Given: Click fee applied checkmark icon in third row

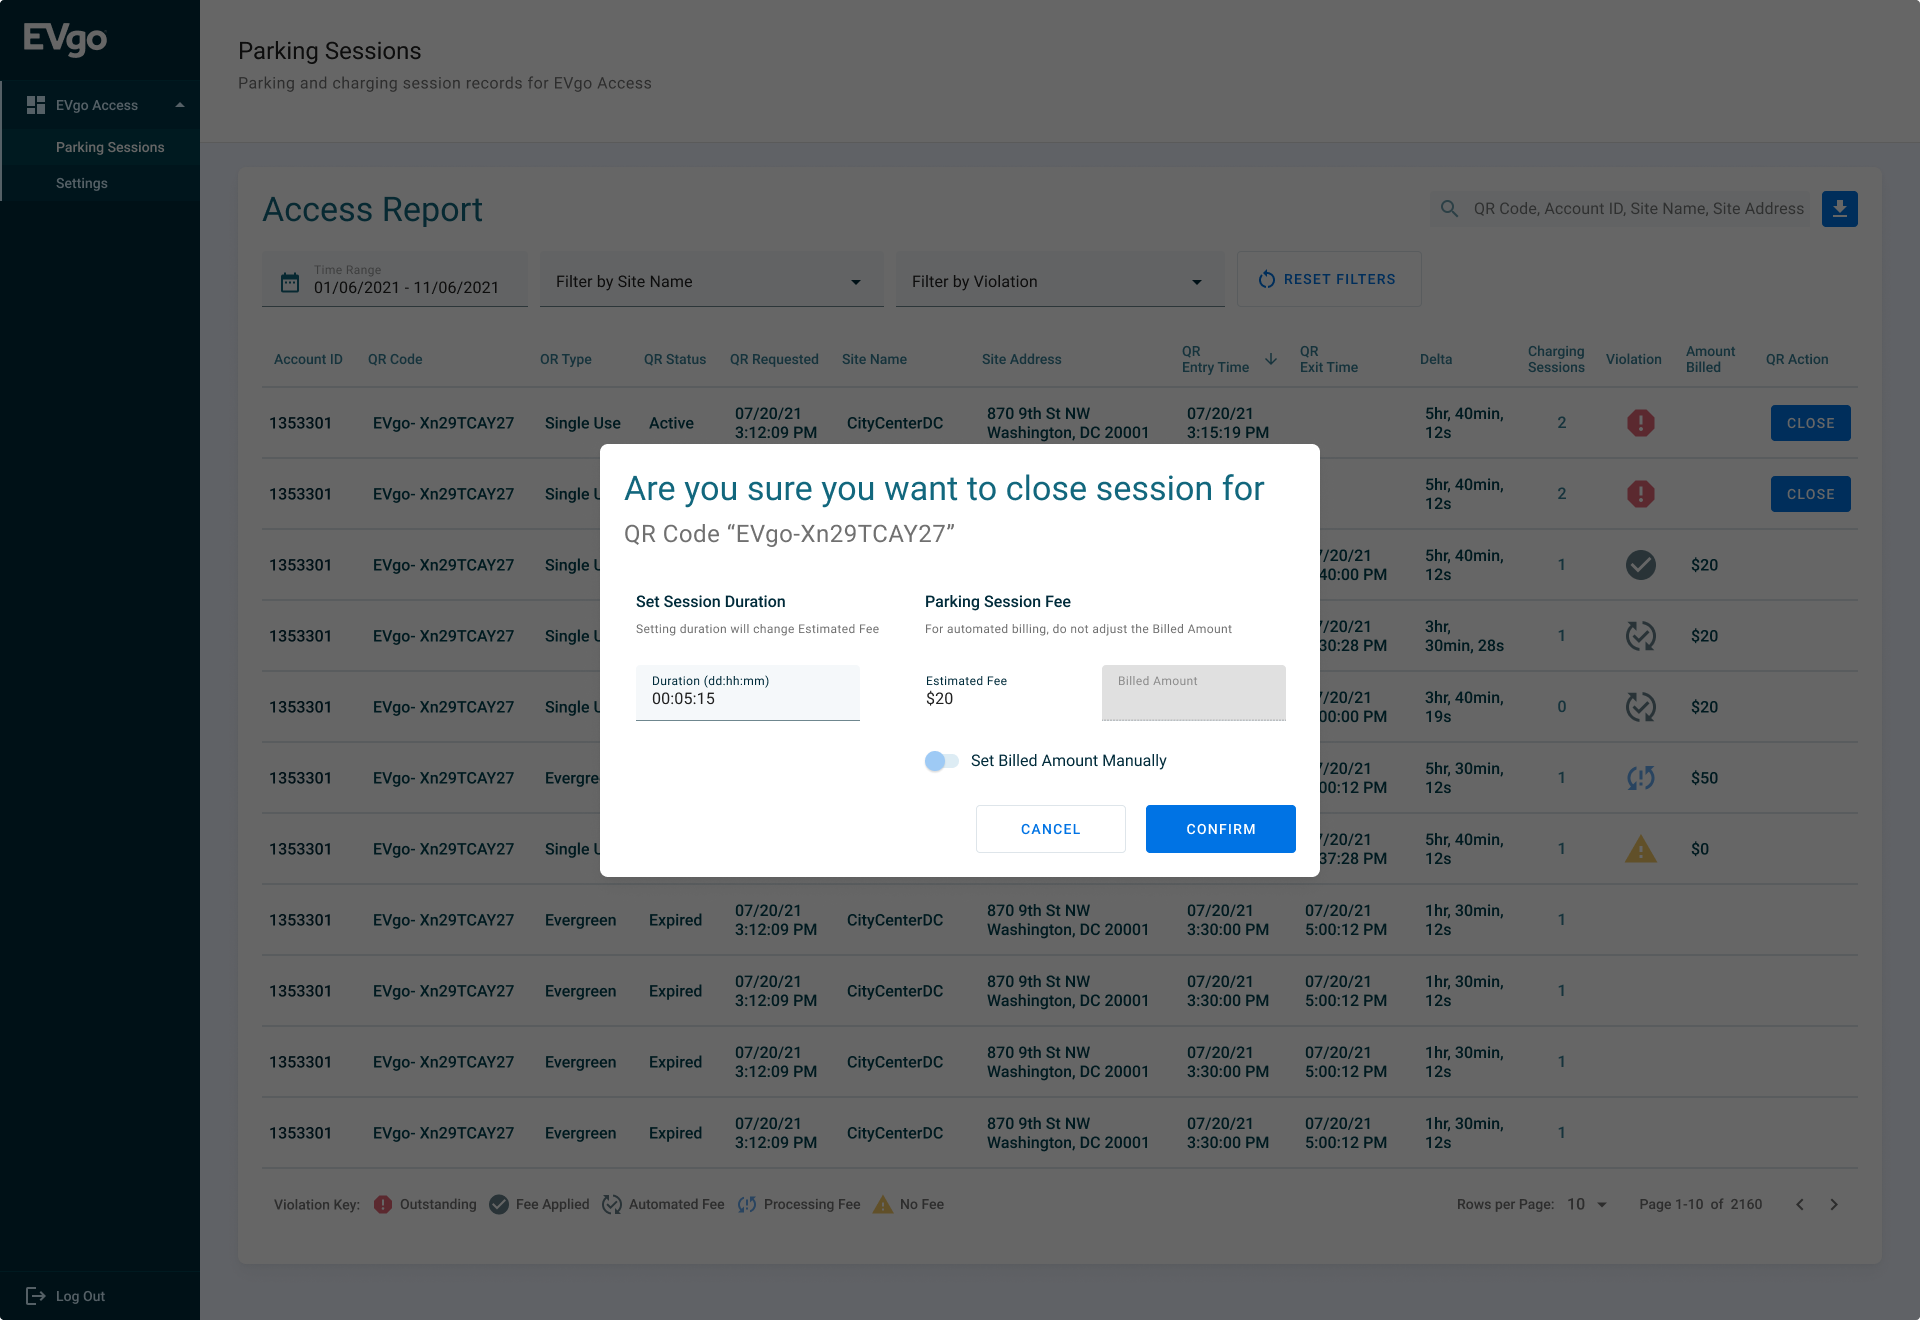Looking at the screenshot, I should coord(1640,565).
